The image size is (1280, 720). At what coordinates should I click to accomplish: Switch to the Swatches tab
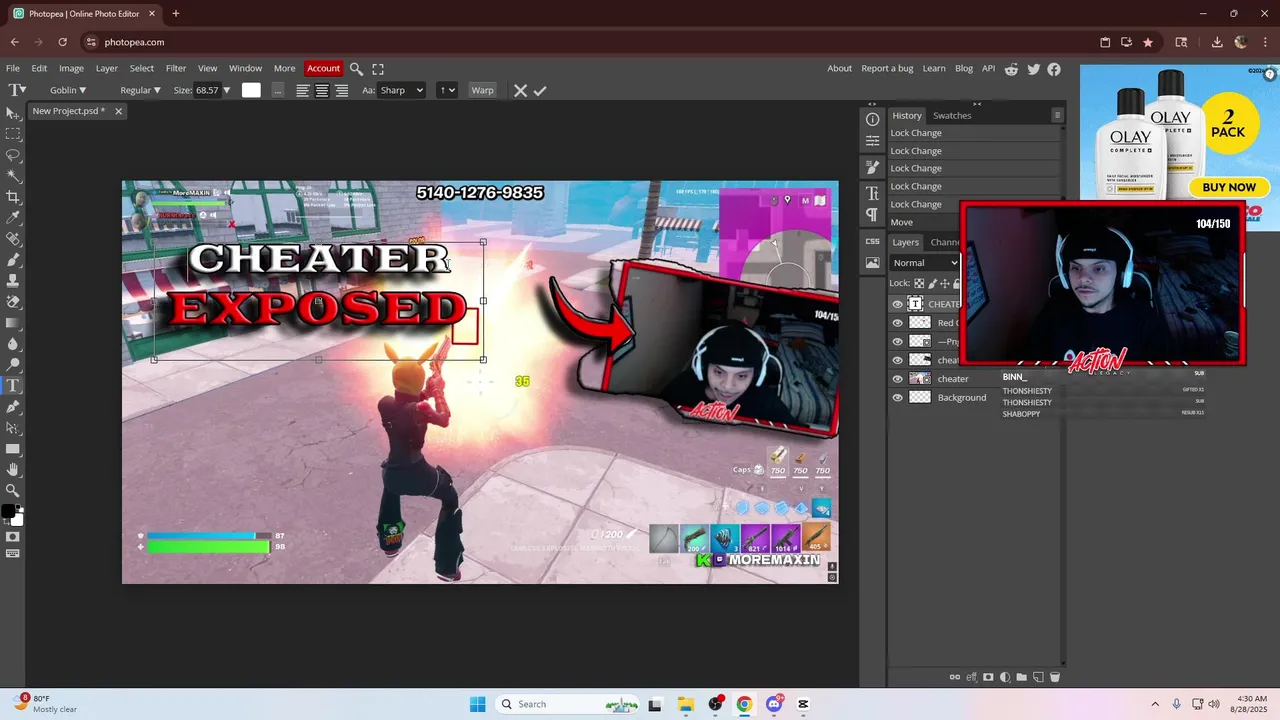coord(952,115)
